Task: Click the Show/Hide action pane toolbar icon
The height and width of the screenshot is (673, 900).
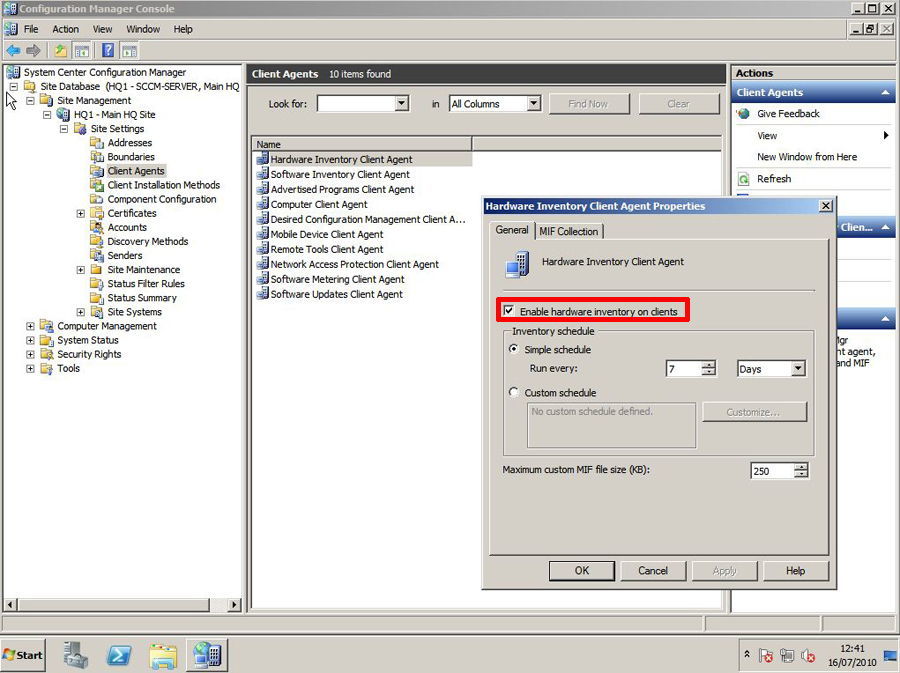Action: (129, 50)
